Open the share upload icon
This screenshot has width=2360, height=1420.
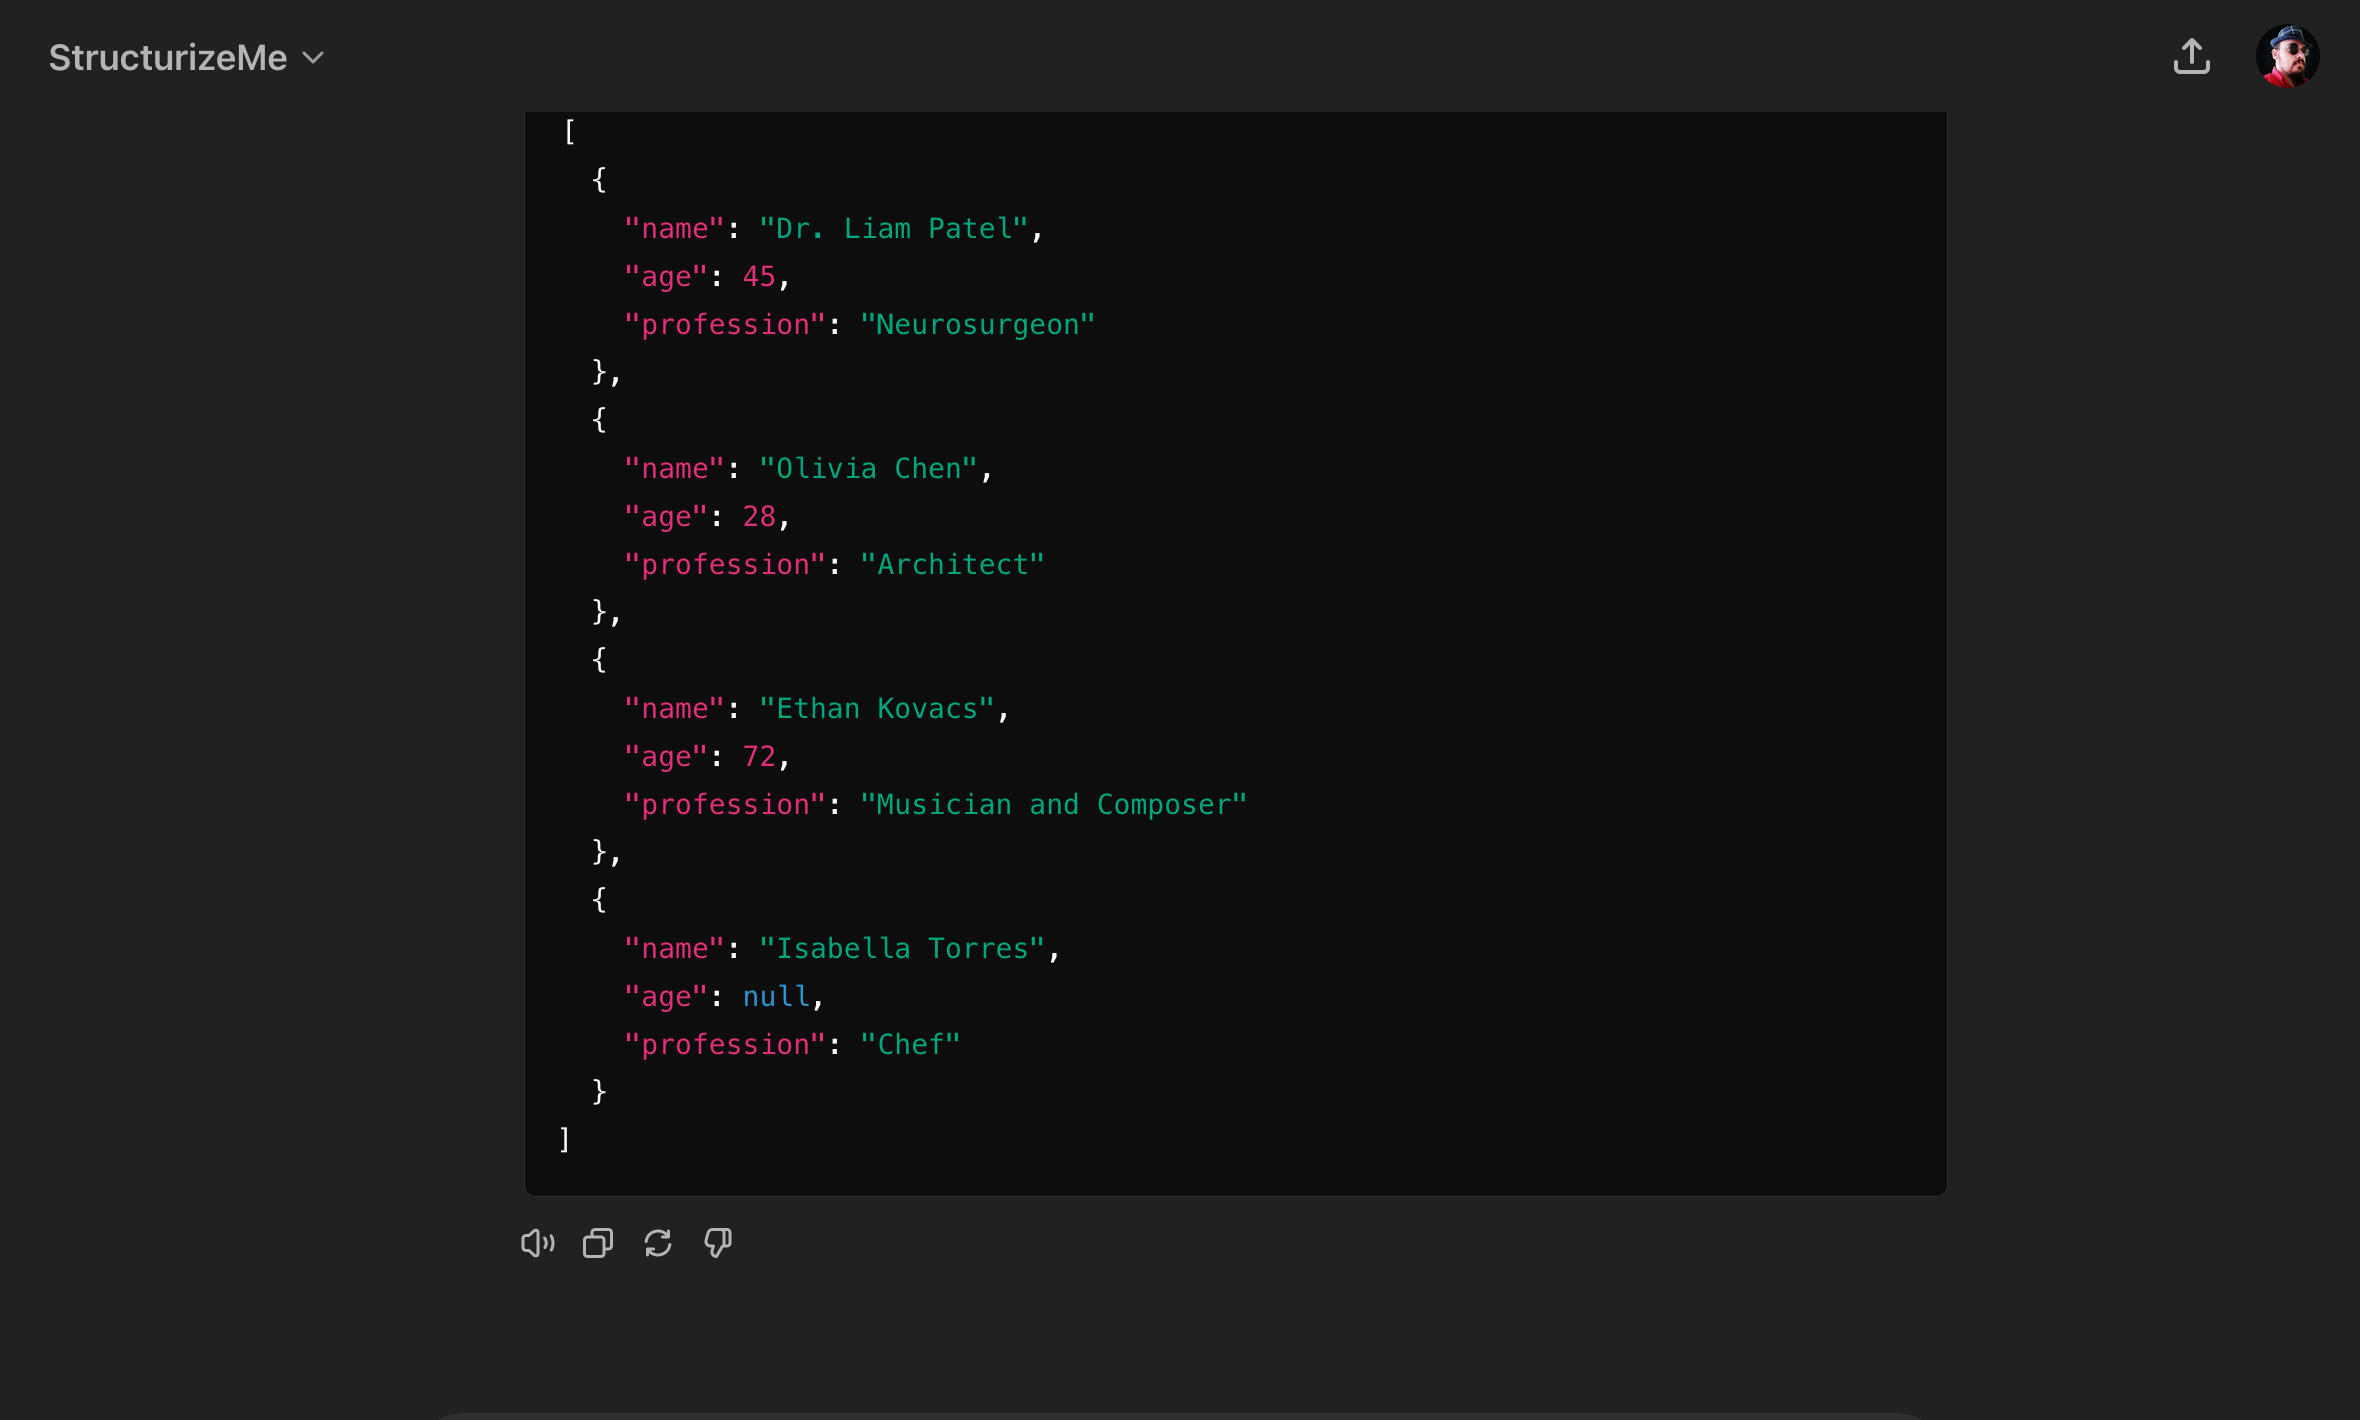(x=2191, y=57)
